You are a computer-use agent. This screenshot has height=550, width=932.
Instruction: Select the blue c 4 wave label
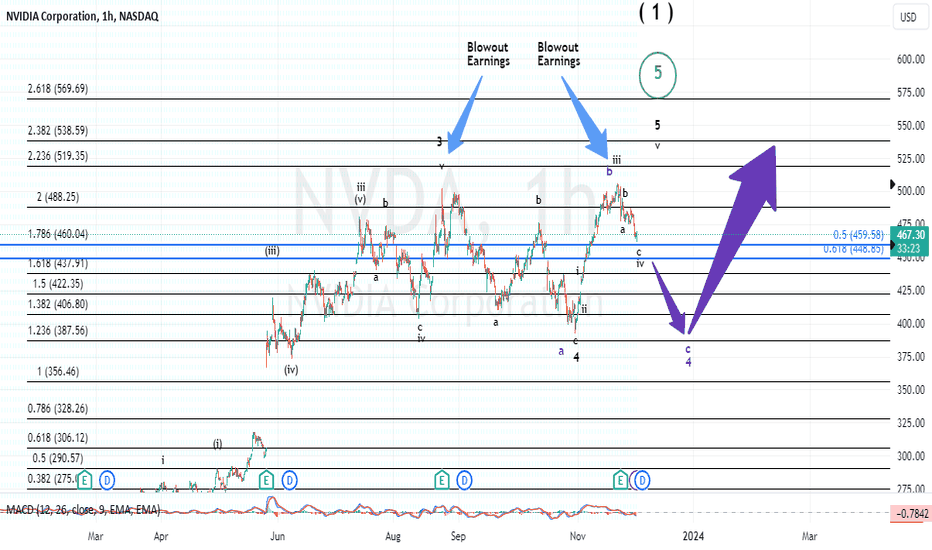[688, 356]
